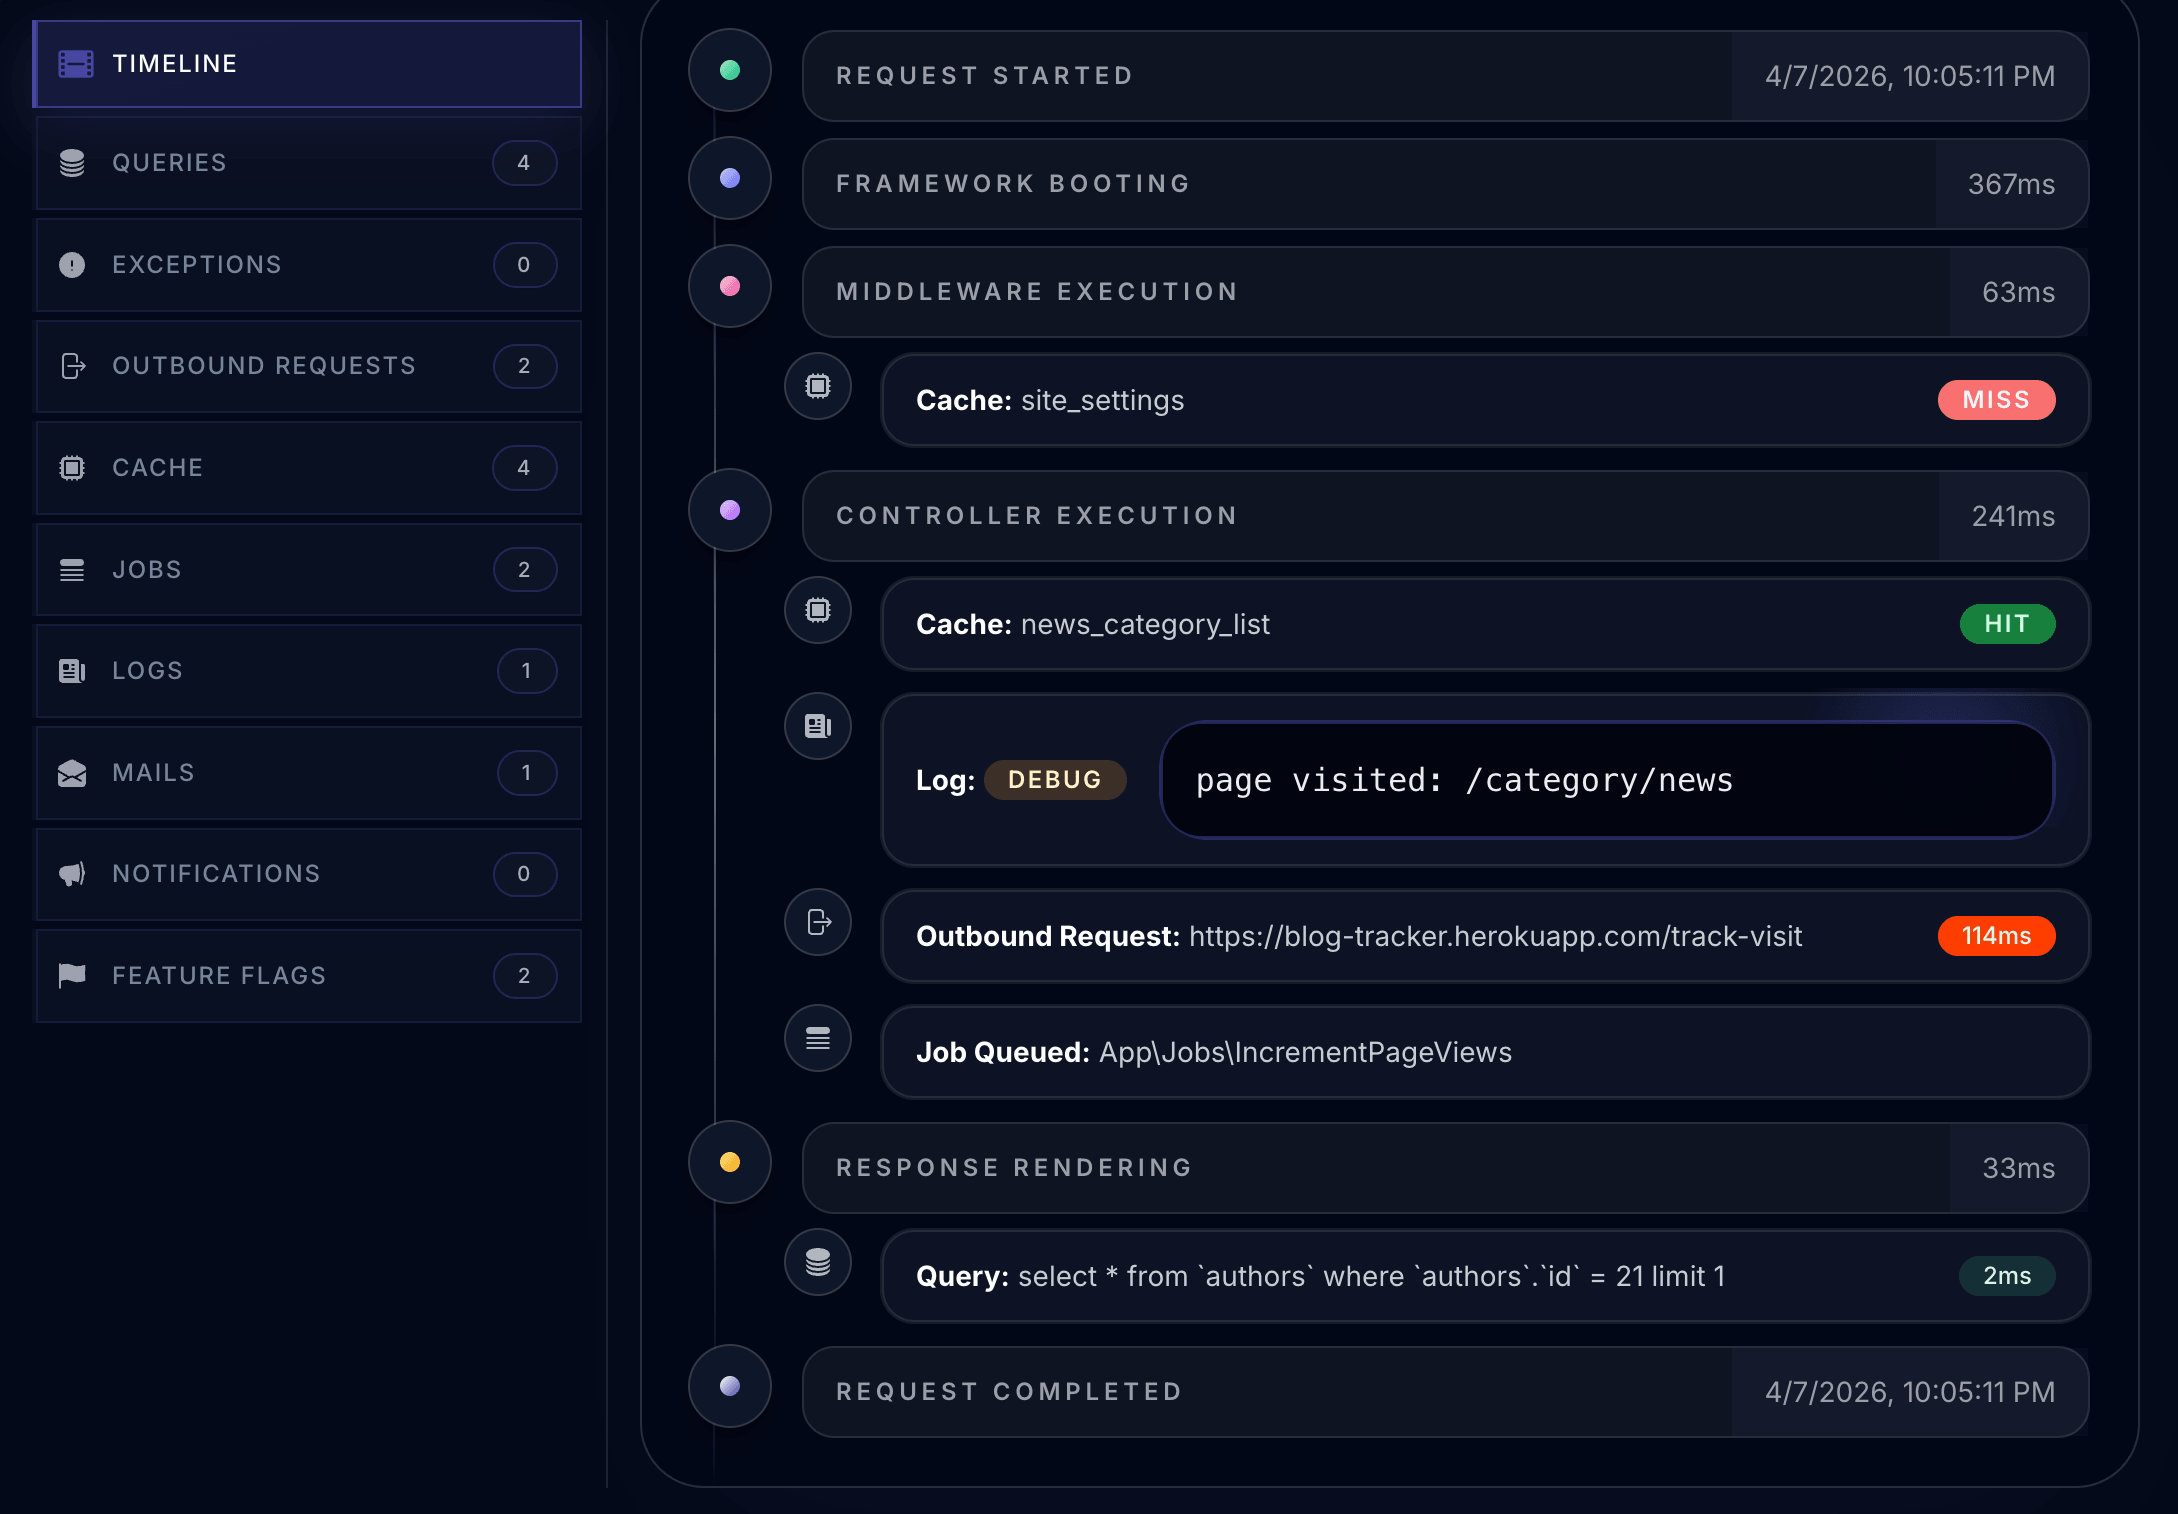Screen dimensions: 2178x1514
Task: Click the cache chip icon beside news_category_list
Action: click(x=818, y=610)
